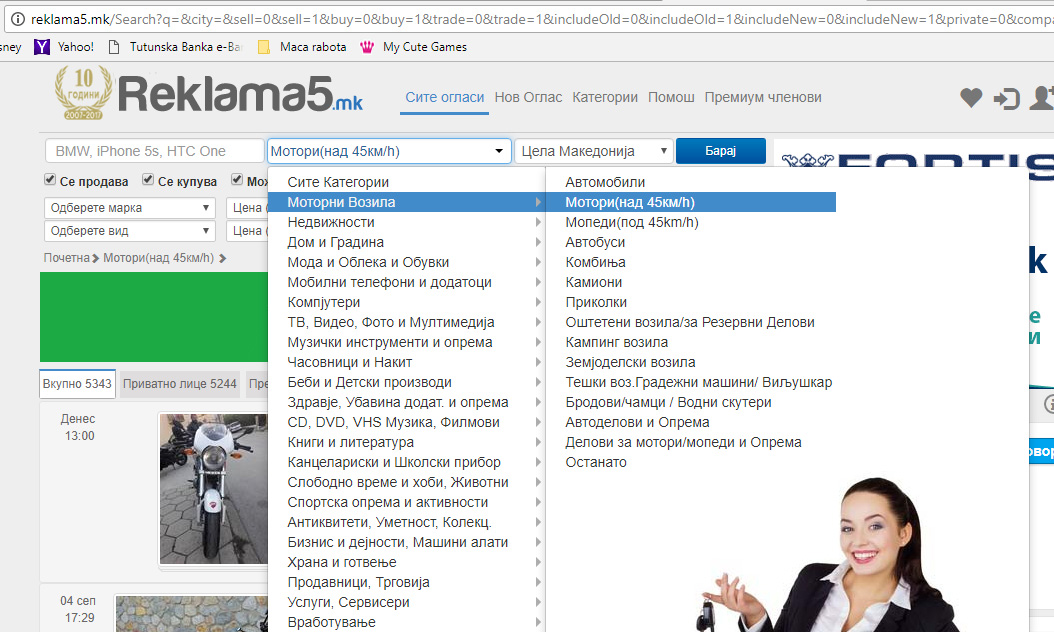Open the Yahoo! bookmark

coord(65,46)
